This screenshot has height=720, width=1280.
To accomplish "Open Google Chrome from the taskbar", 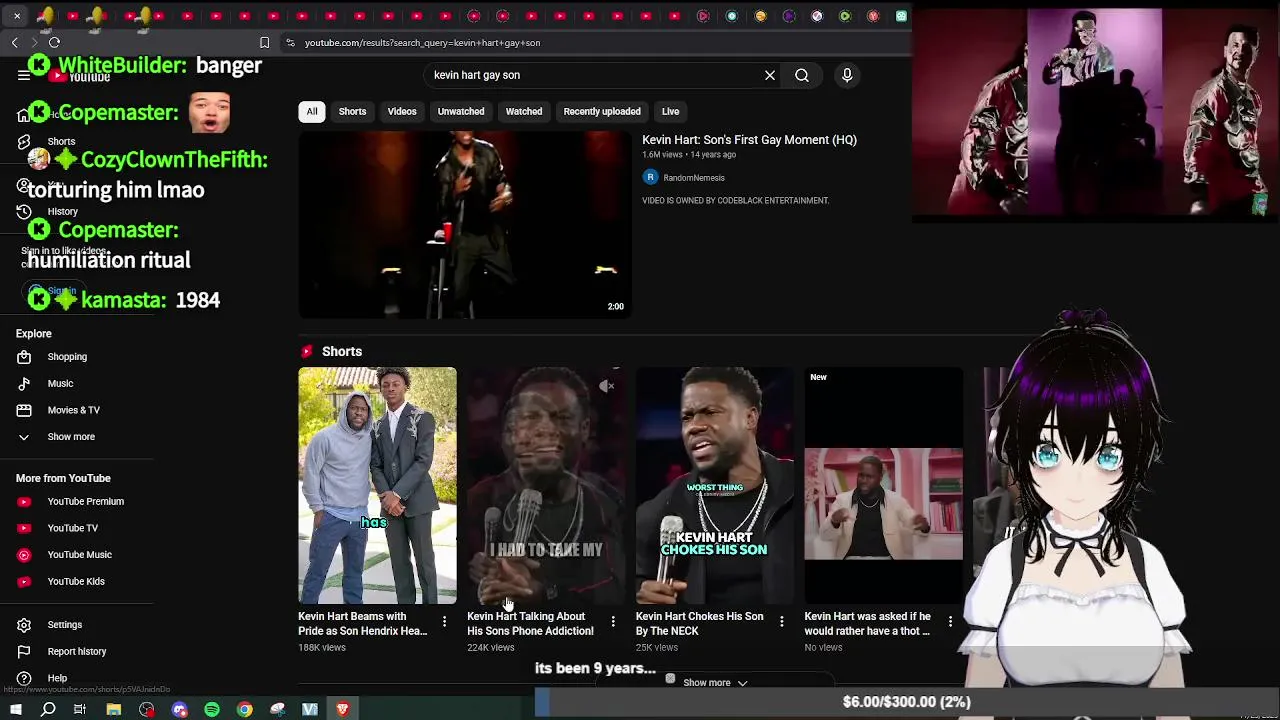I will (245, 709).
